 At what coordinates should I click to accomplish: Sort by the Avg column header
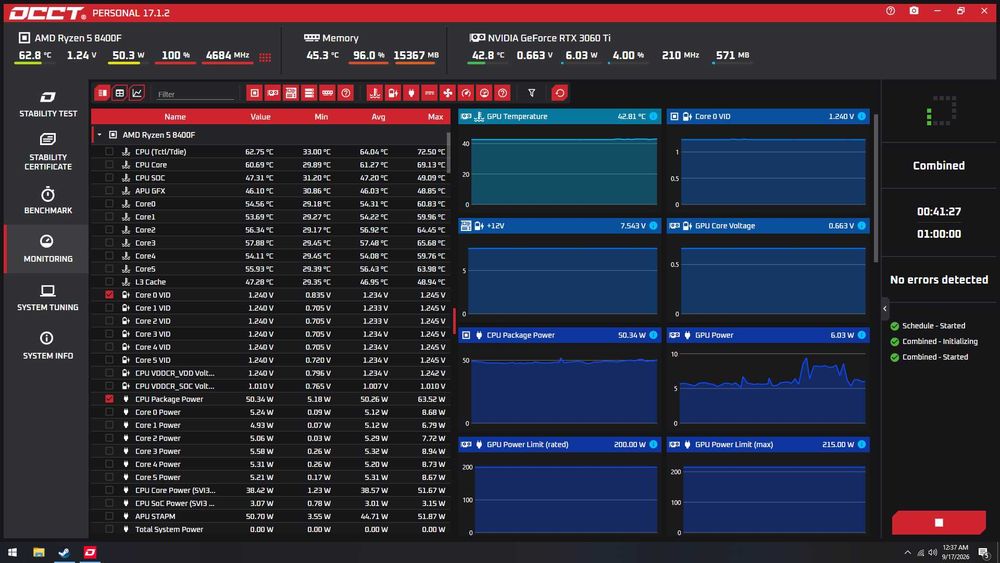click(x=378, y=117)
